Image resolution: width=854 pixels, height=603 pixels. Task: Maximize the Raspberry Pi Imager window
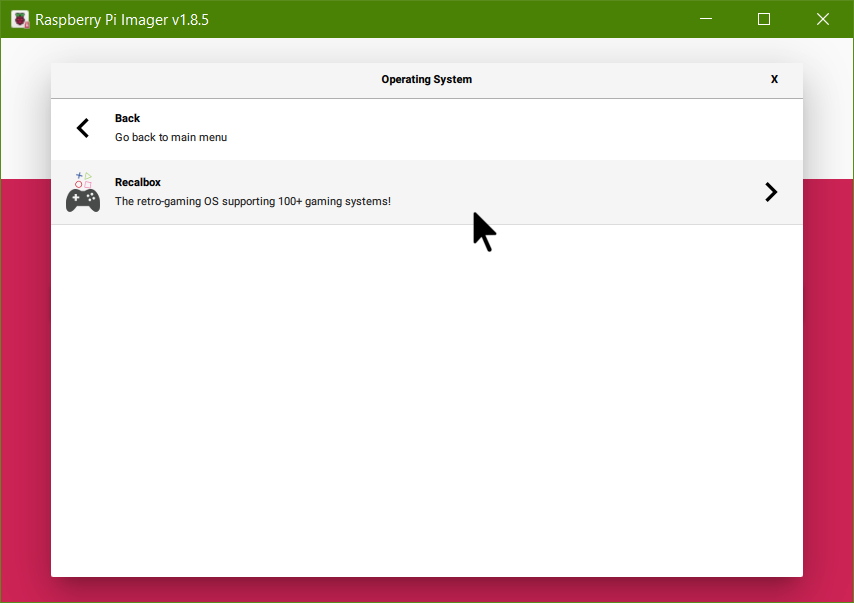764,19
